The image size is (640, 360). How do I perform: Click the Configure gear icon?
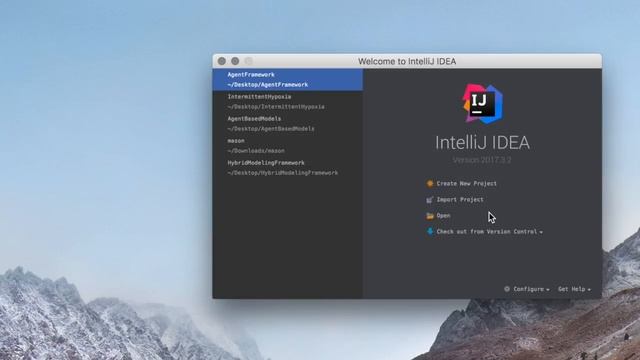pyautogui.click(x=507, y=289)
